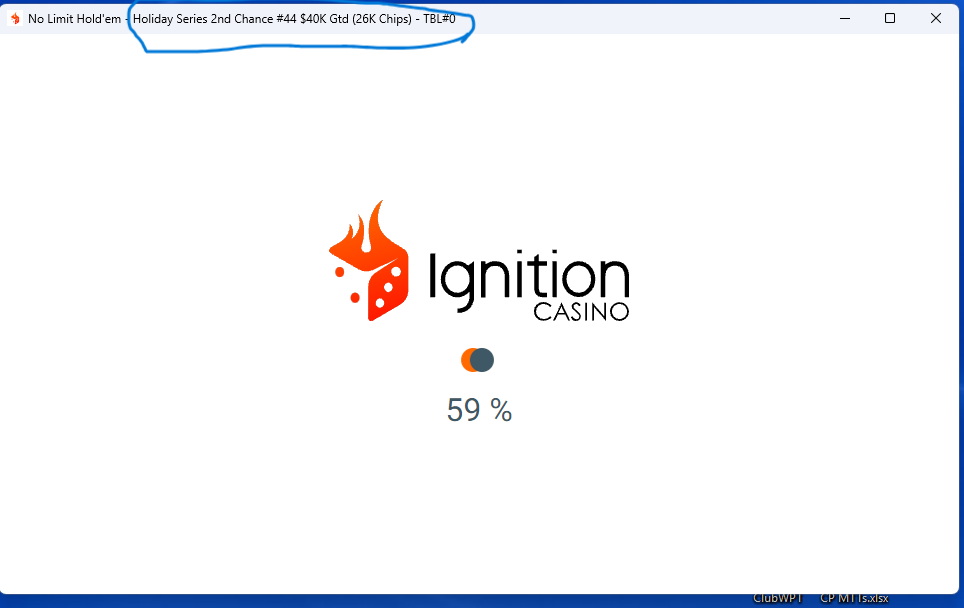Open ClubWPT from the taskbar
Screen dimensions: 964x608
(x=778, y=598)
